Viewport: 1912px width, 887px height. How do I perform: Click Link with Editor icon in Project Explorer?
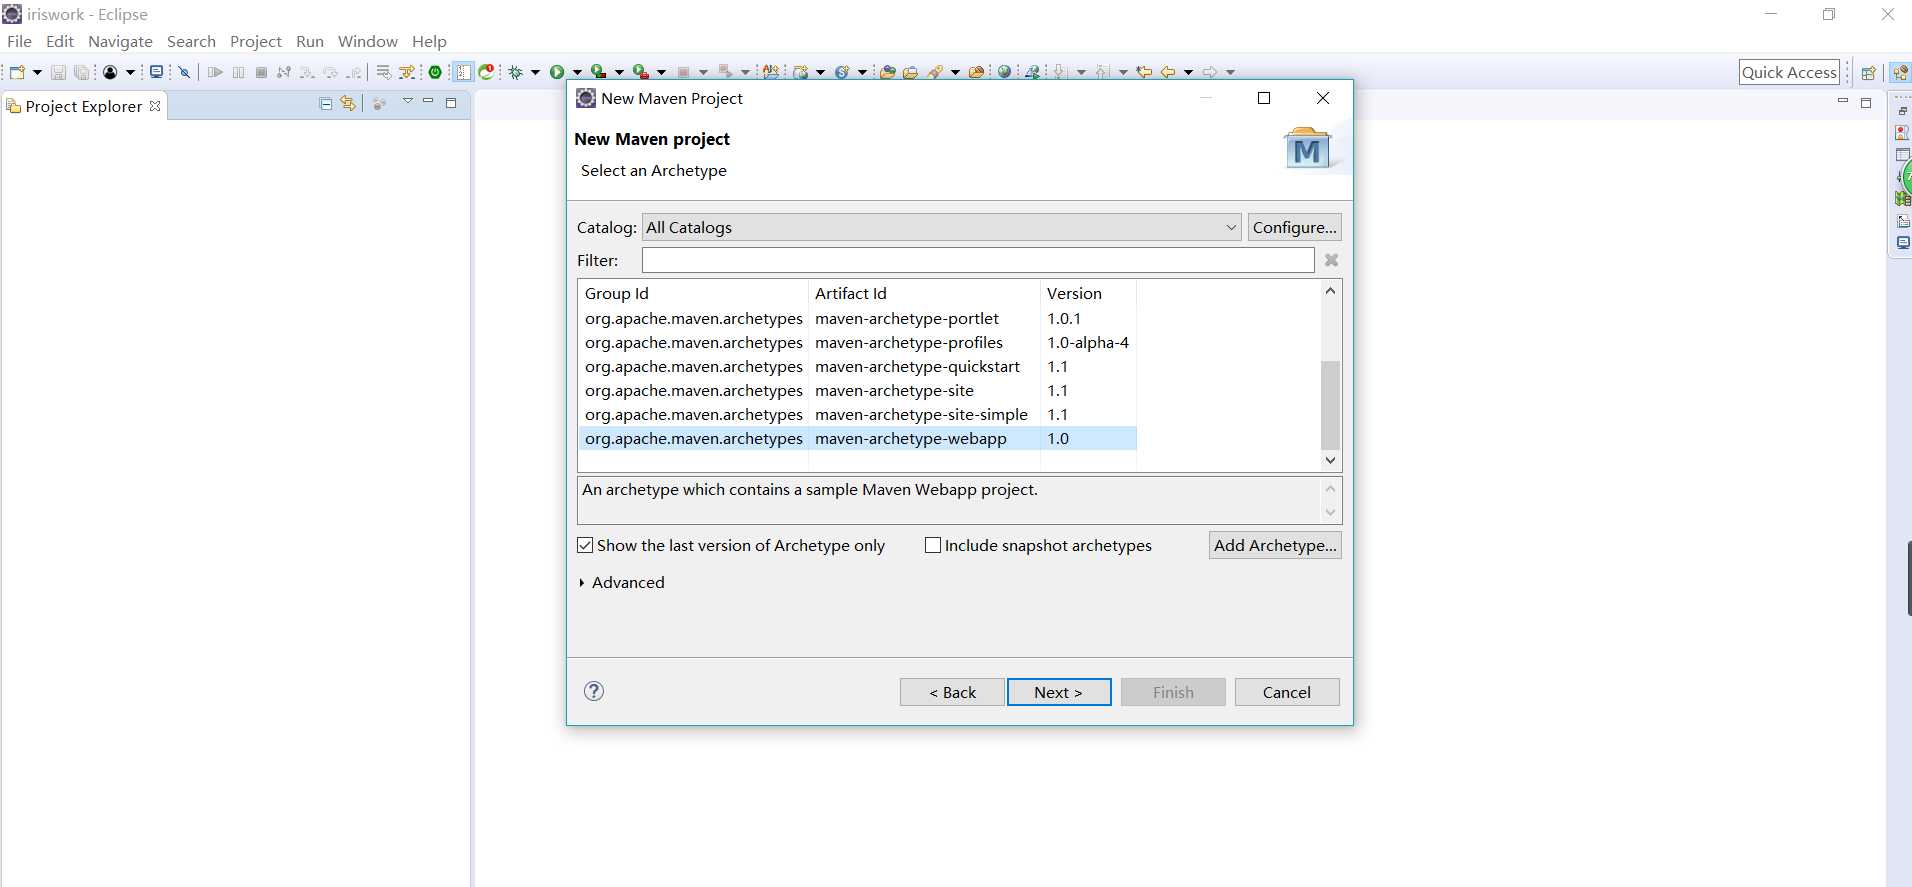348,103
